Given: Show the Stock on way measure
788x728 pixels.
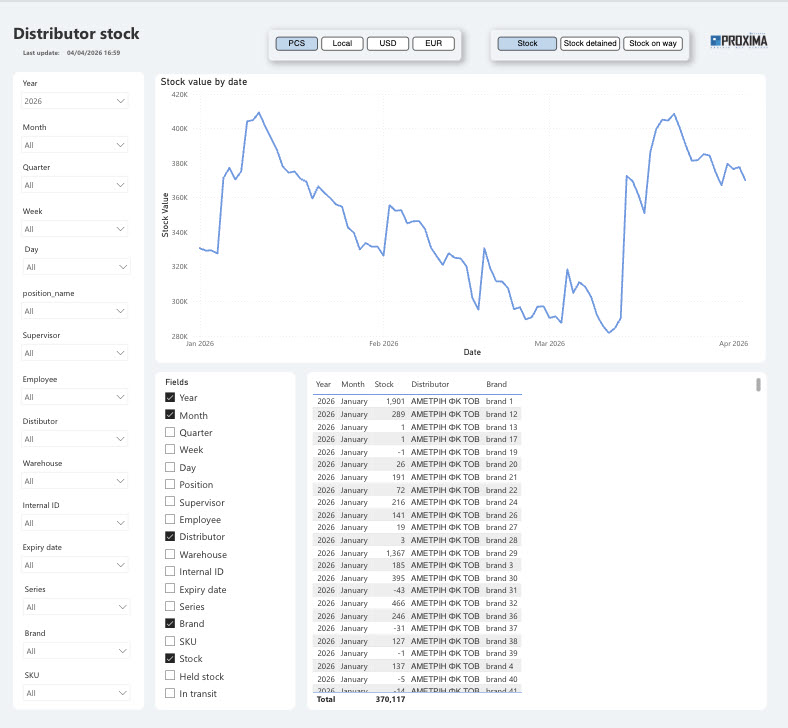Looking at the screenshot, I should (653, 43).
